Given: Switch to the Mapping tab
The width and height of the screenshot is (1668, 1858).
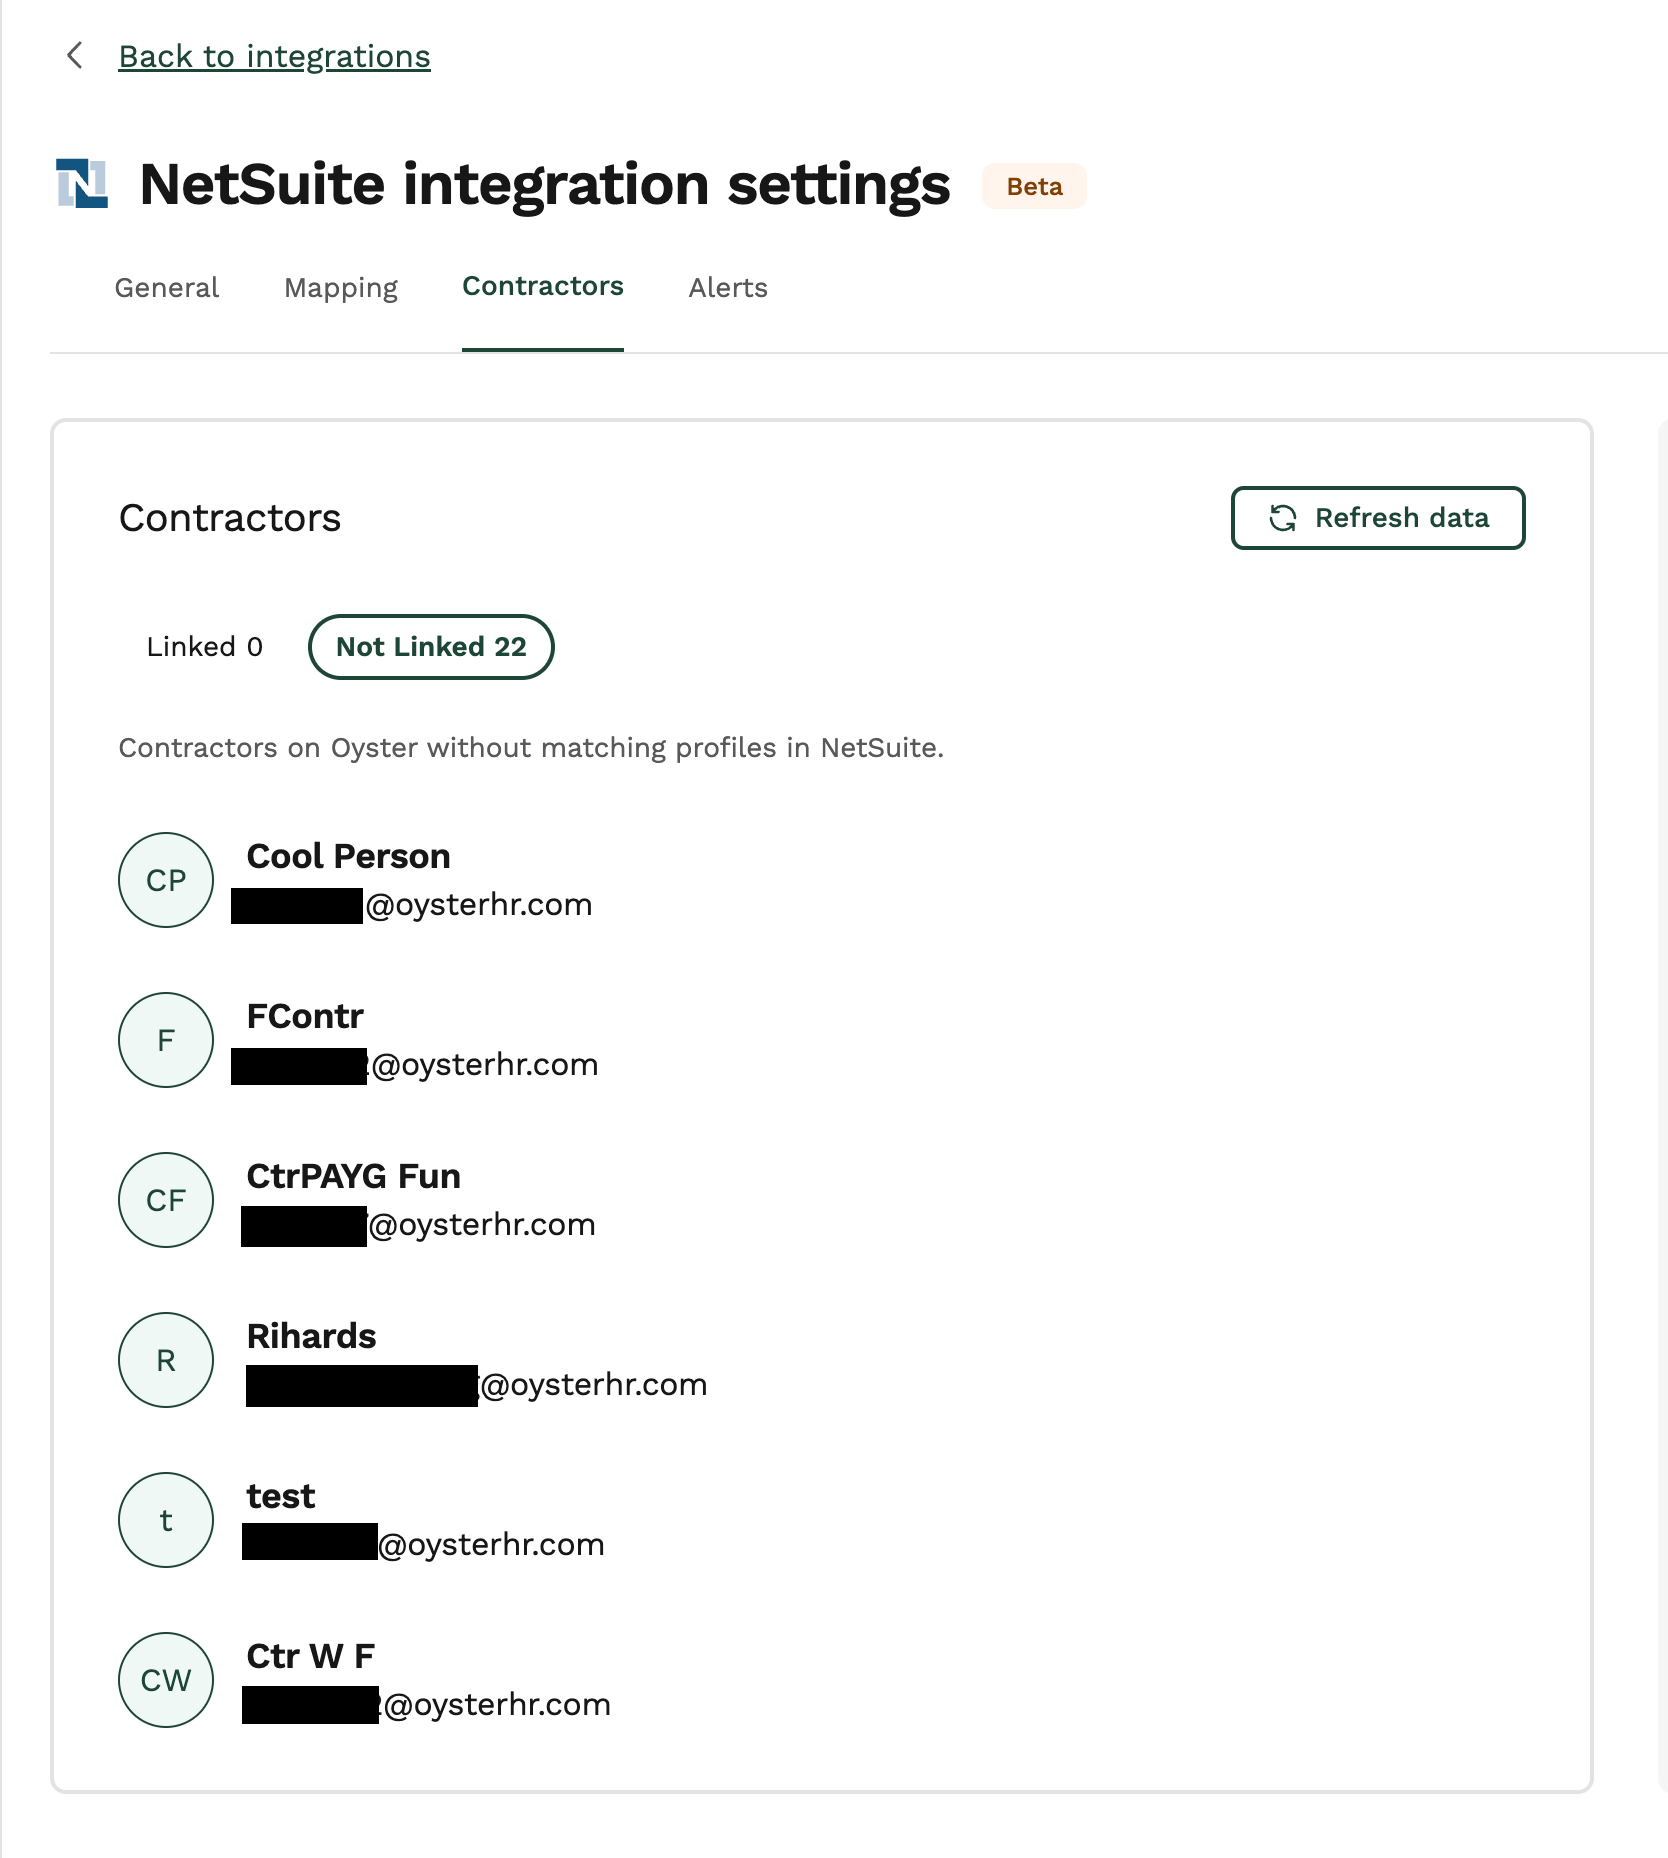Looking at the screenshot, I should point(341,288).
